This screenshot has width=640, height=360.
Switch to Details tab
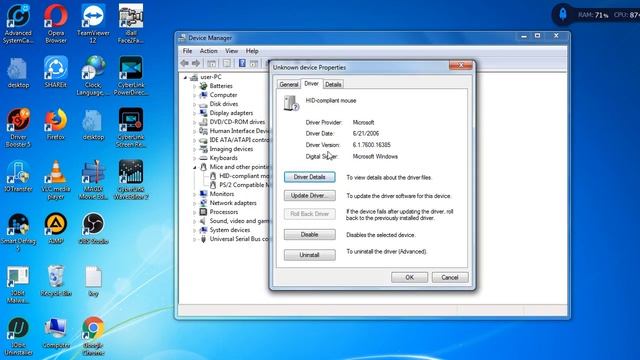pyautogui.click(x=333, y=84)
